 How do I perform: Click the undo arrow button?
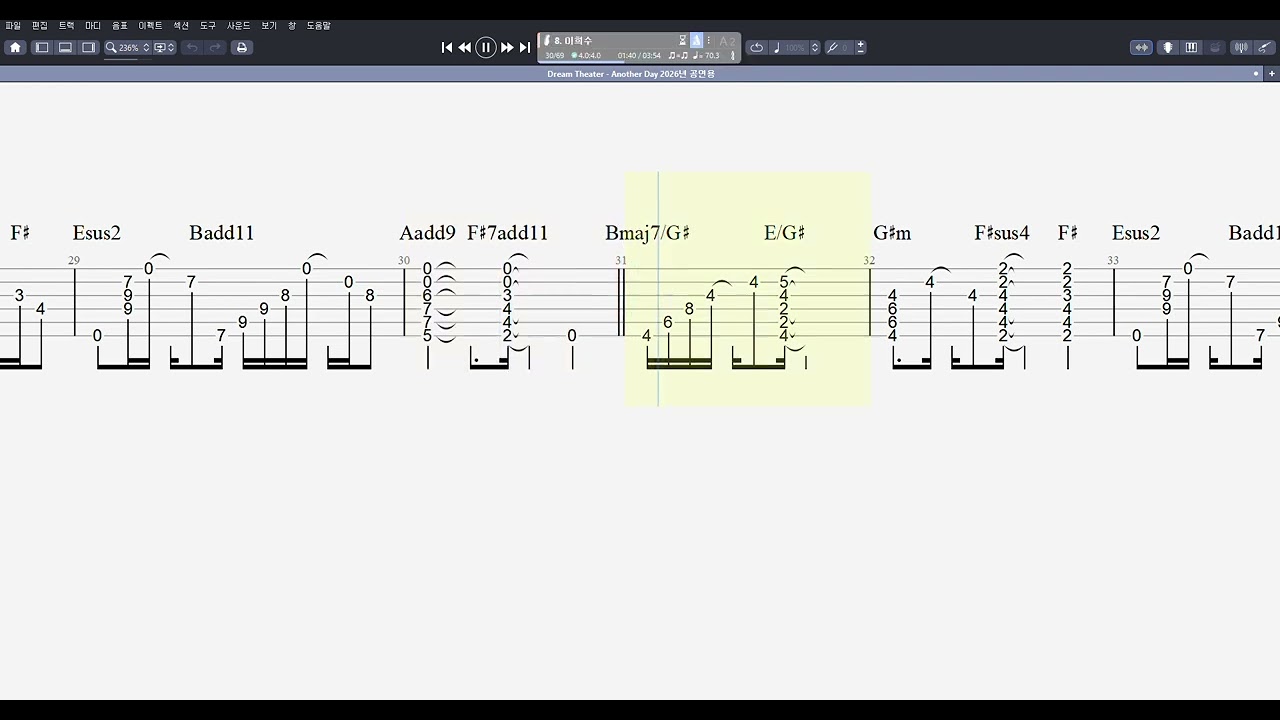[x=192, y=47]
